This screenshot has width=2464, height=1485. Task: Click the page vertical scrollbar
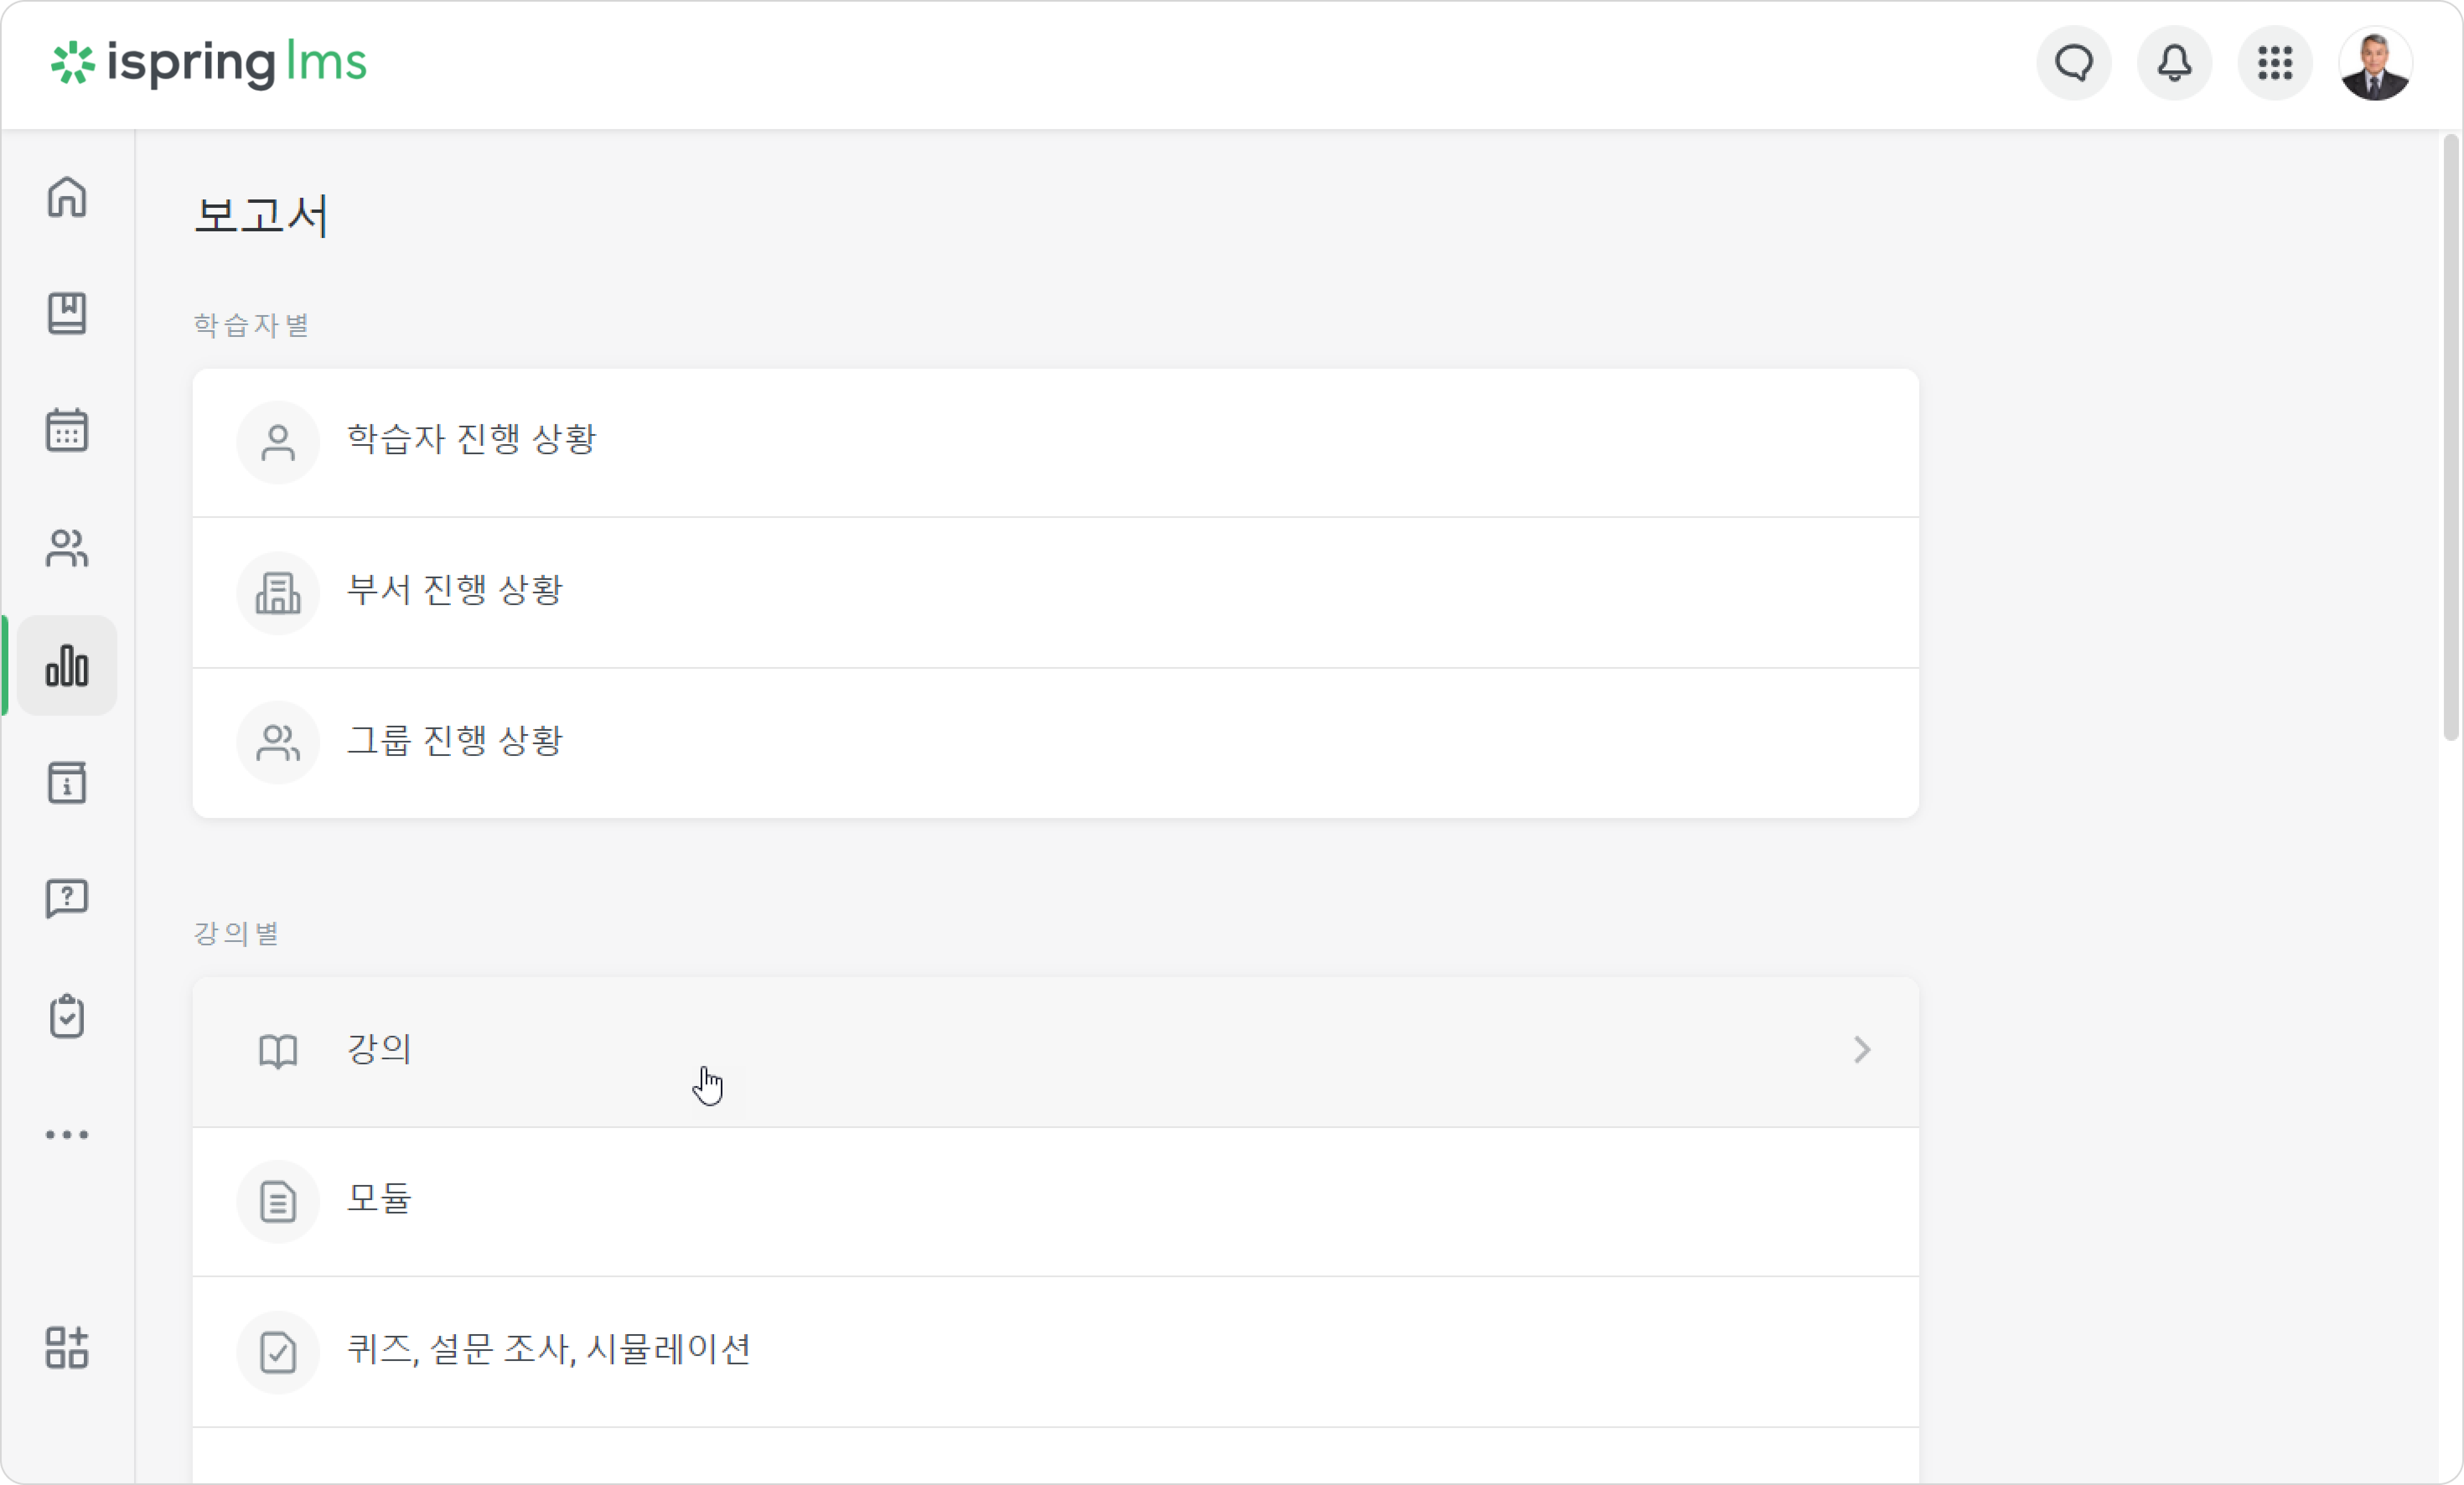pyautogui.click(x=2450, y=438)
